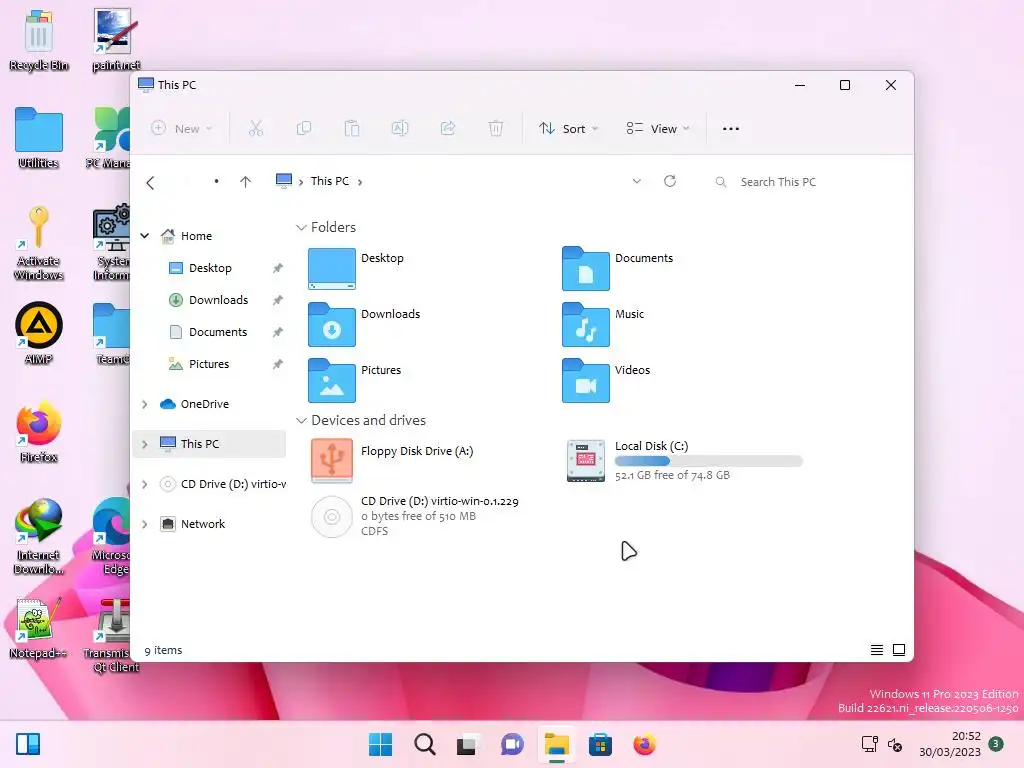This screenshot has width=1024, height=768.
Task: Click the Paste clipboard icon
Action: click(352, 129)
